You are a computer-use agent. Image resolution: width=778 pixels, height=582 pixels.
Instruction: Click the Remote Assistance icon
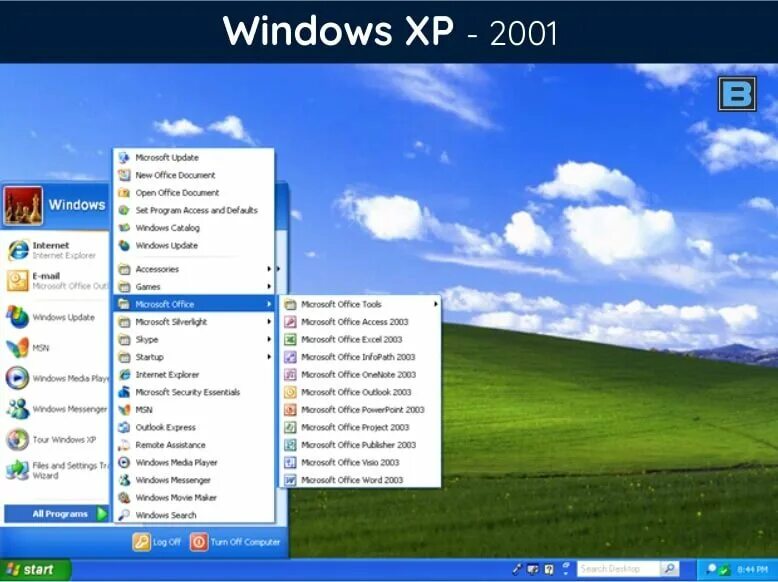pyautogui.click(x=124, y=445)
